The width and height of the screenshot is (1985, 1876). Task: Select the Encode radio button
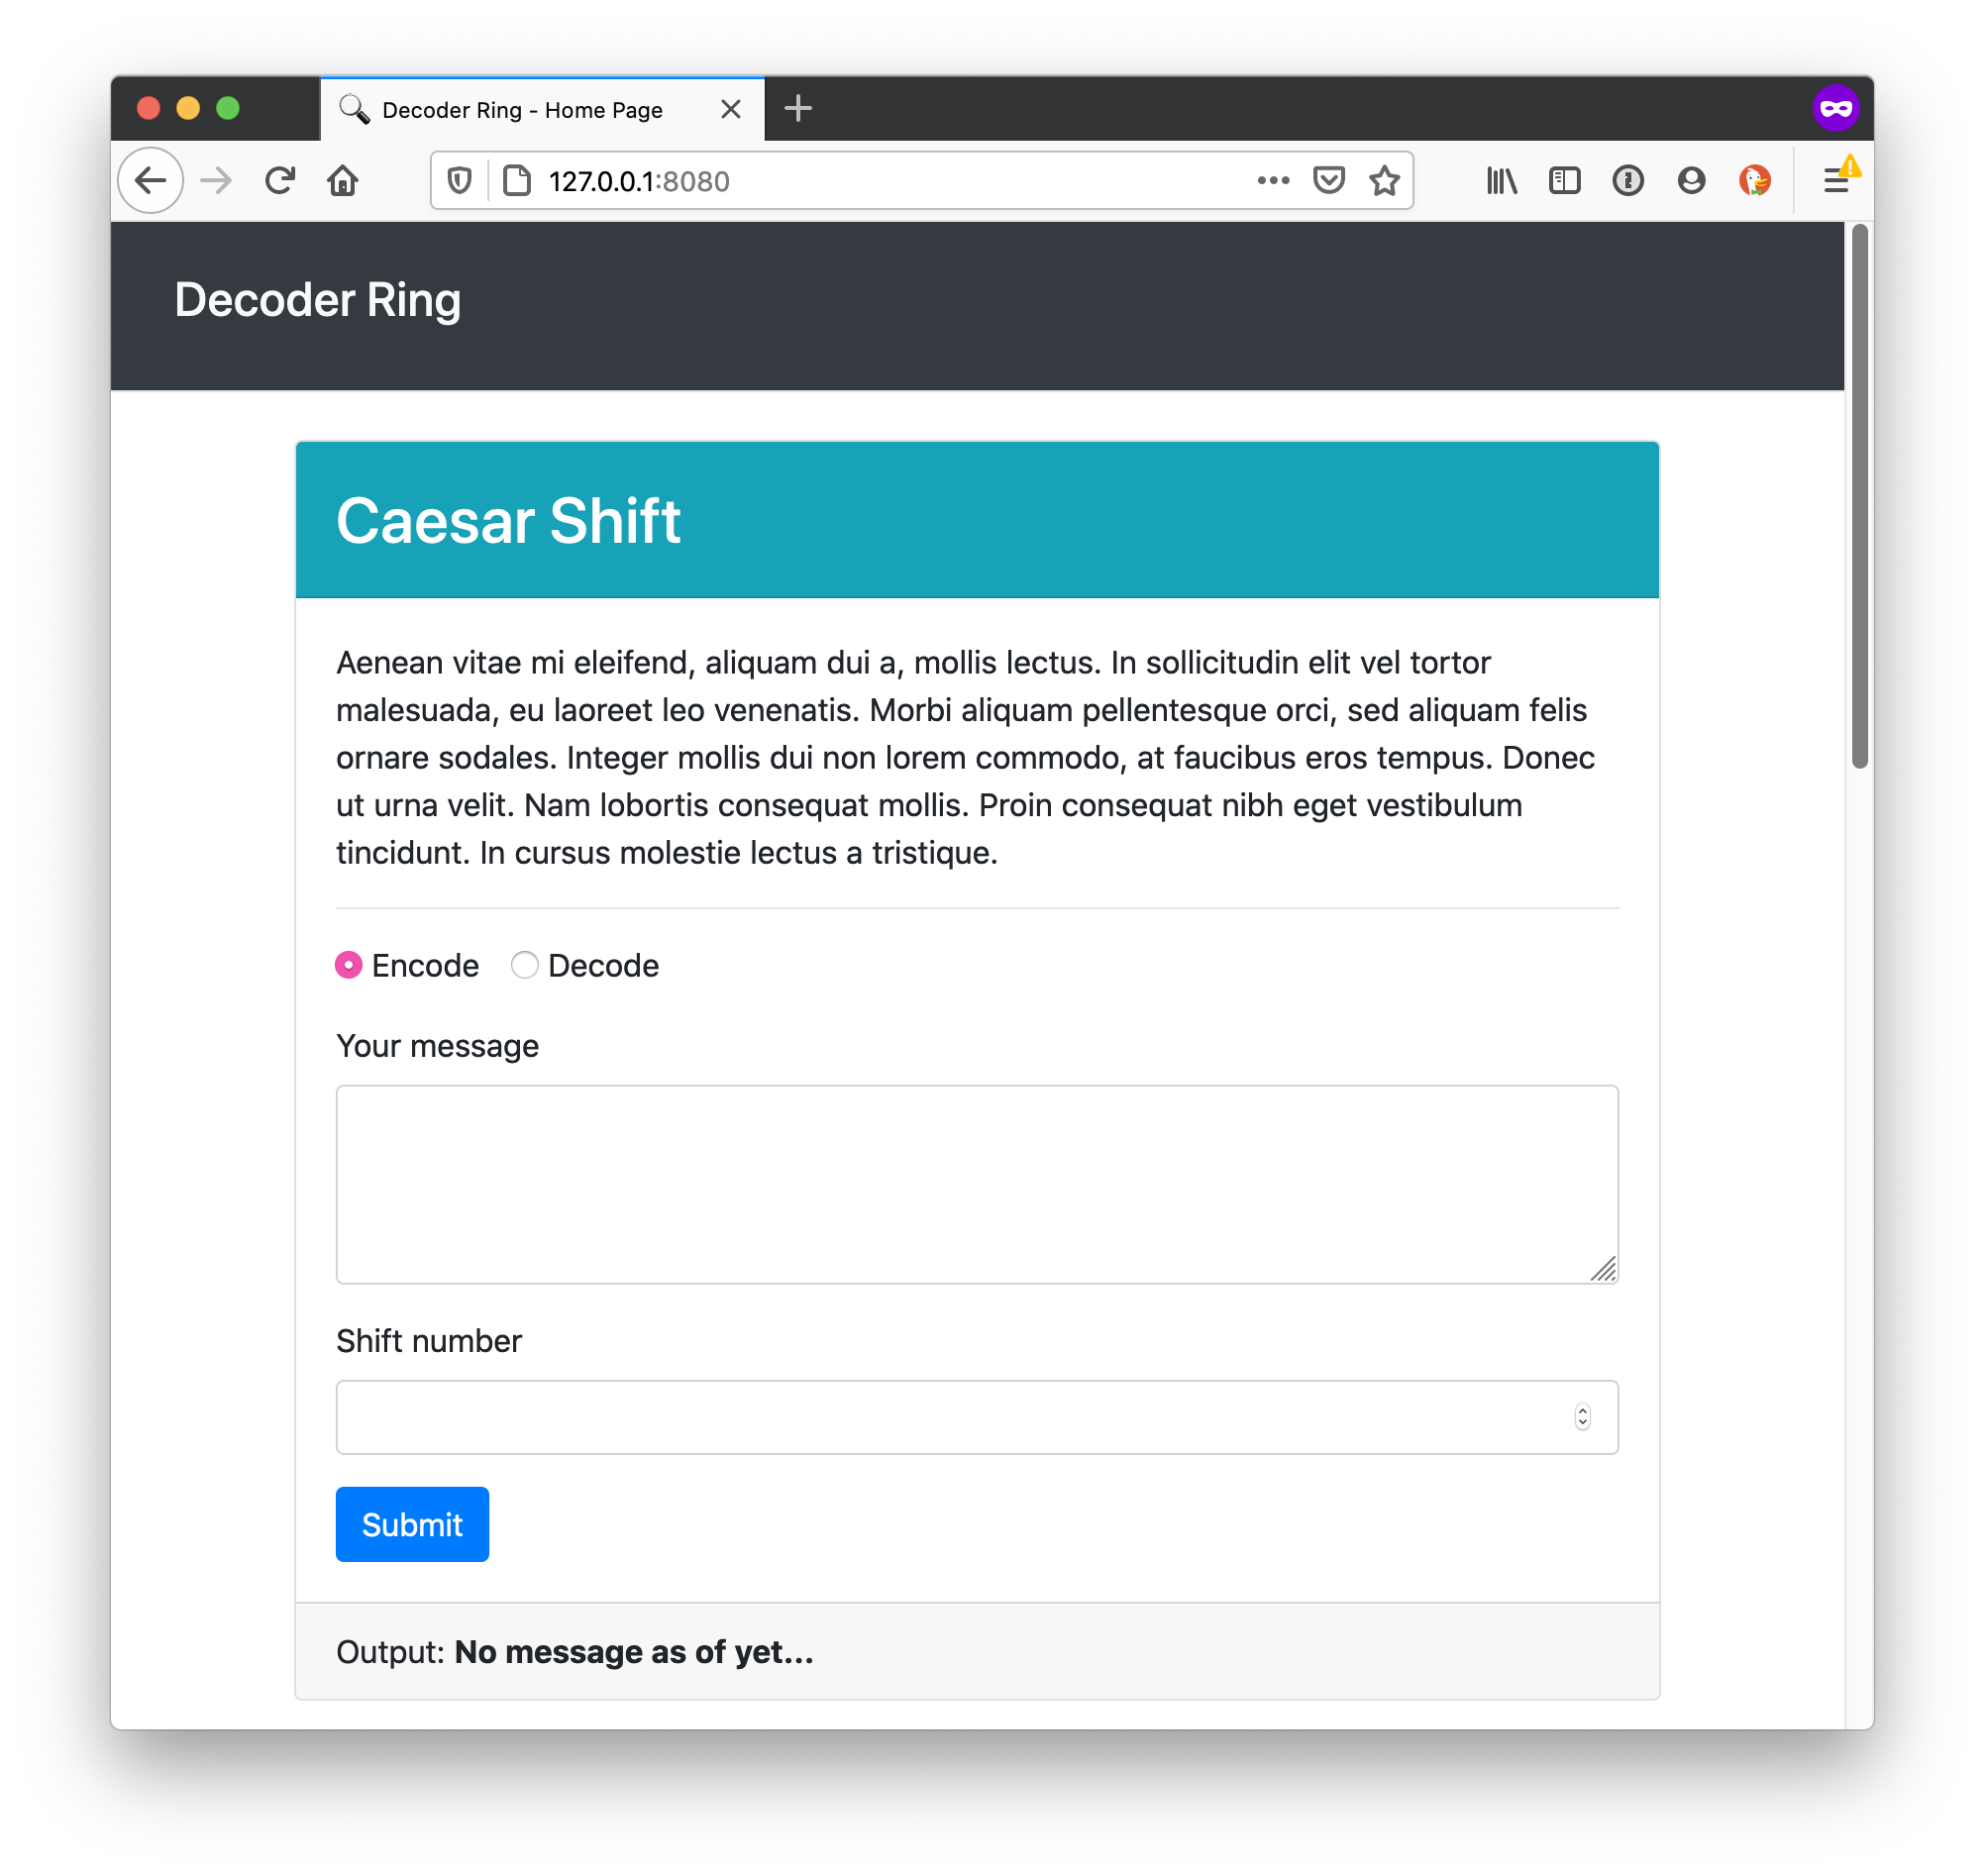pyautogui.click(x=348, y=965)
